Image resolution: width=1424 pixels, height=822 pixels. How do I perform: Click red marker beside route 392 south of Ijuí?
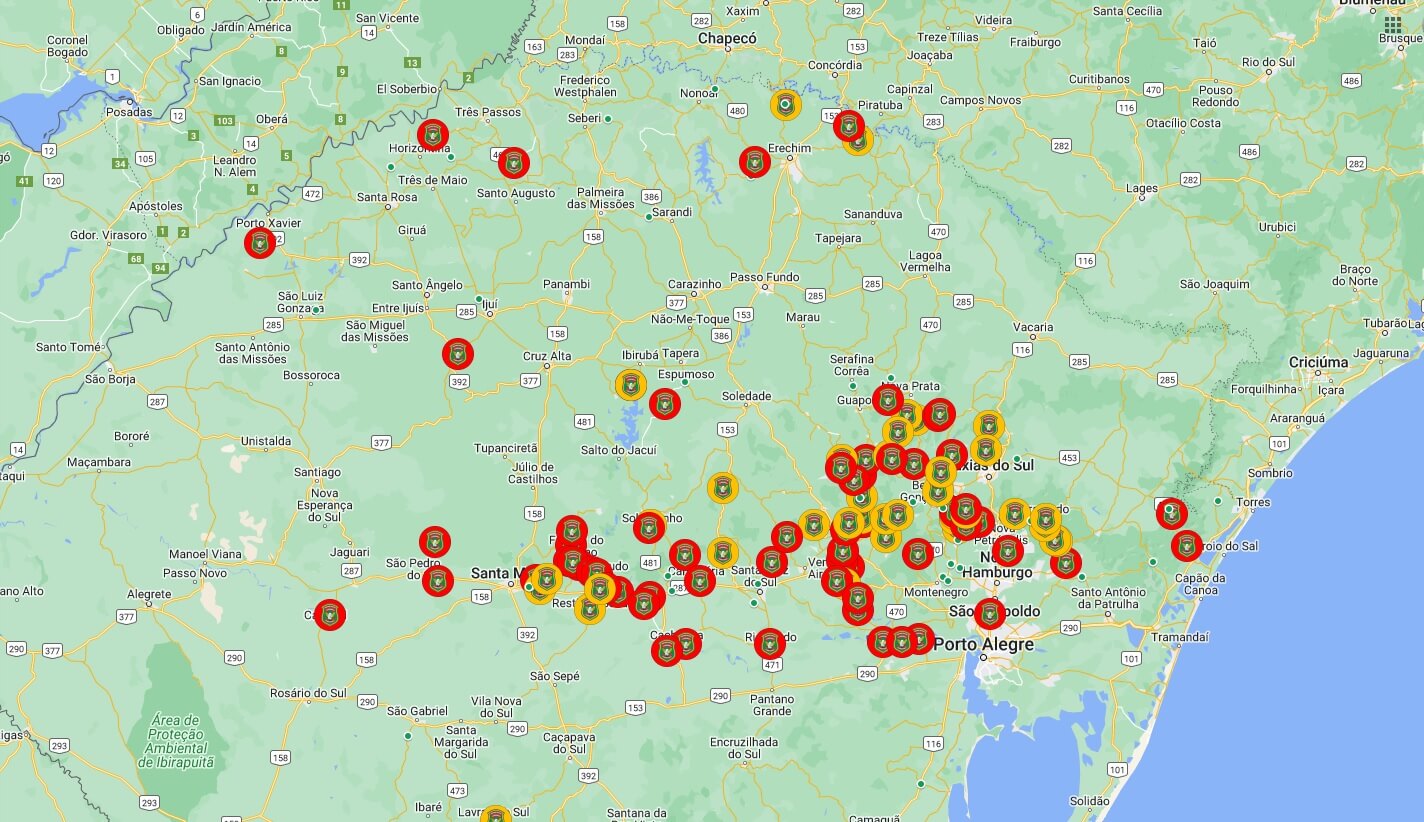[458, 354]
